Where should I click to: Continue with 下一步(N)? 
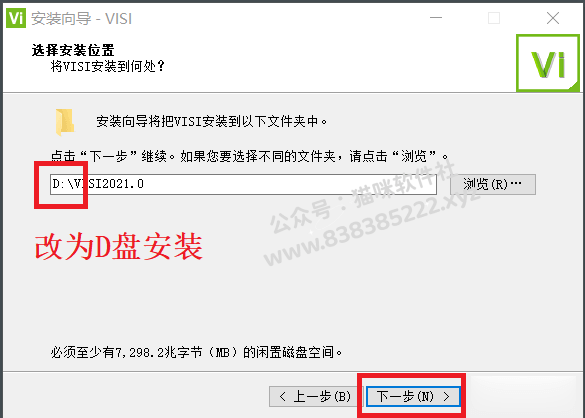[x=413, y=396]
